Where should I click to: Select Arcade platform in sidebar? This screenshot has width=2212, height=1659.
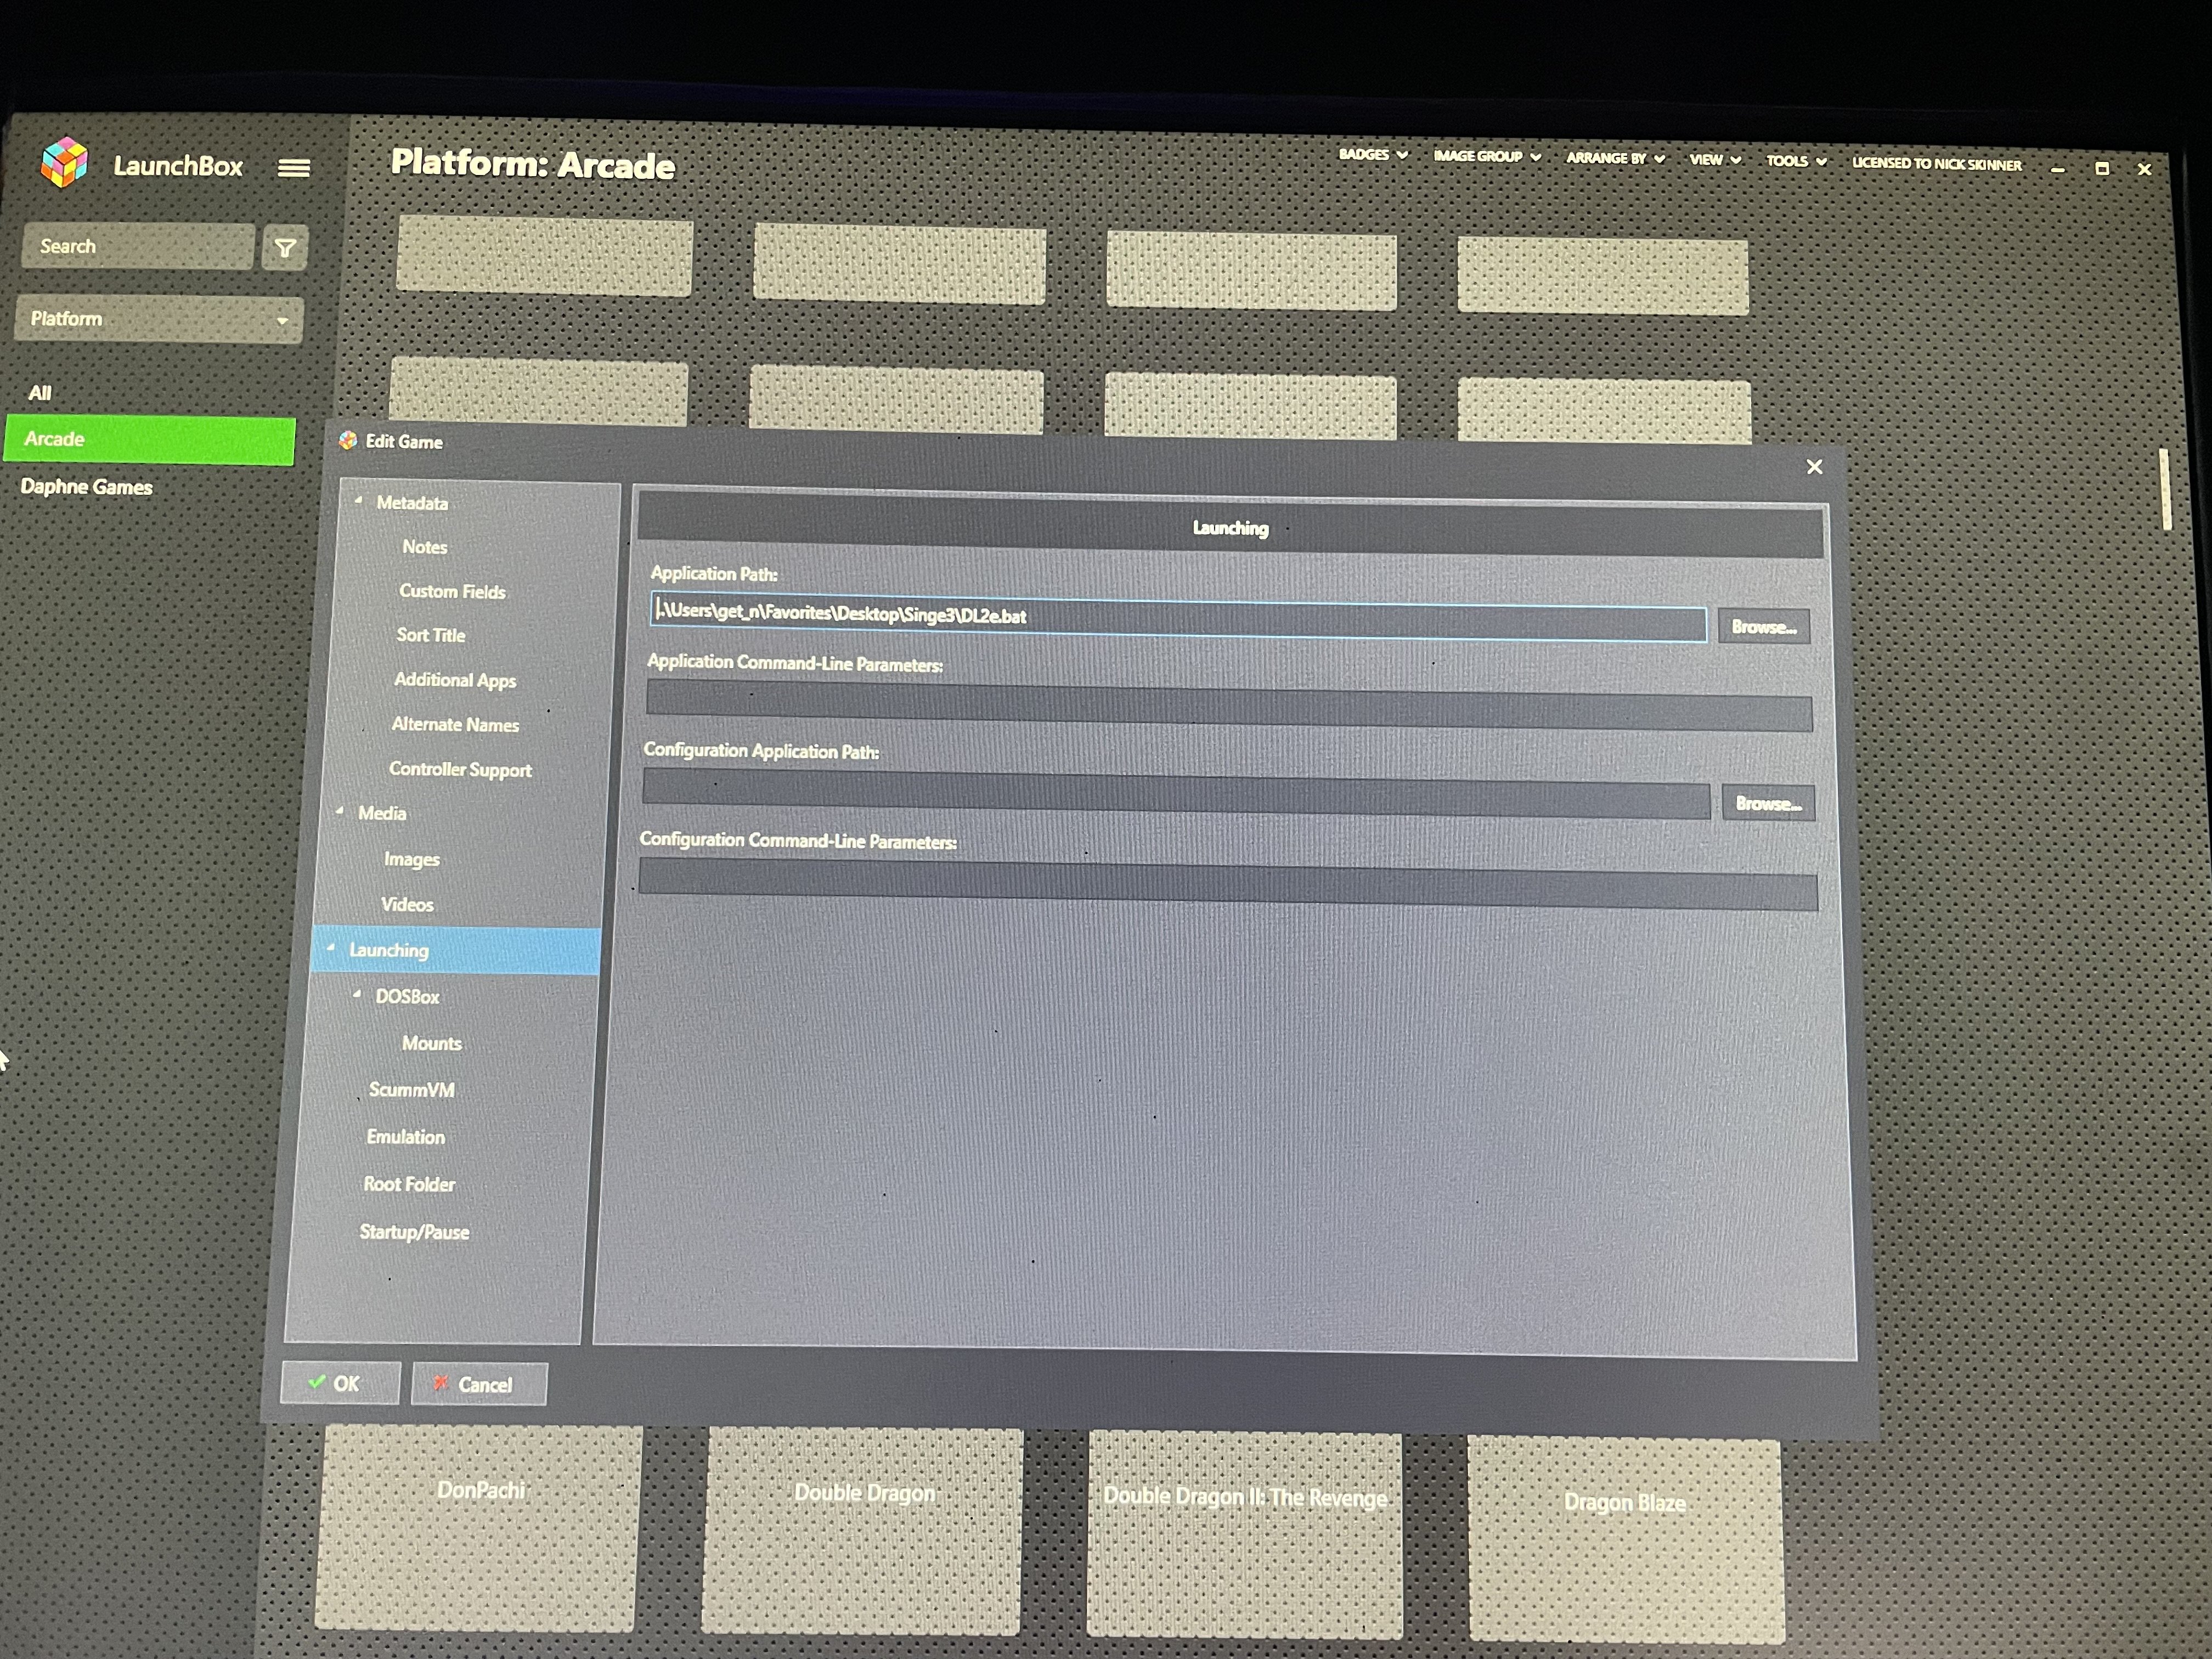pyautogui.click(x=150, y=440)
